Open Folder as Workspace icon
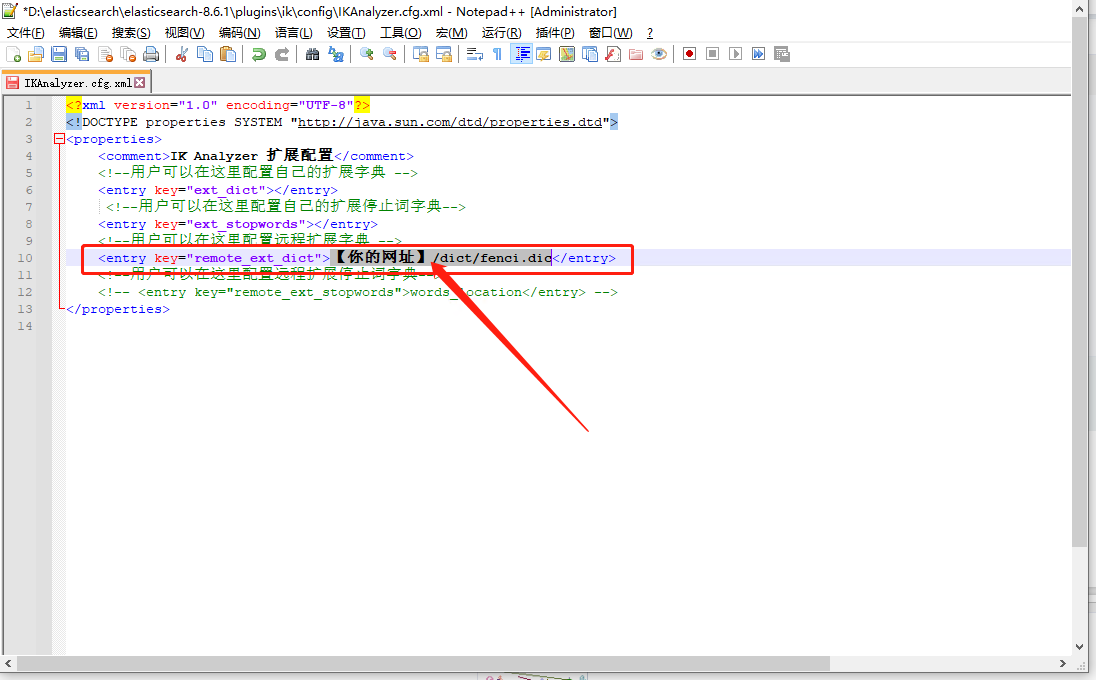1096x680 pixels. pos(636,55)
